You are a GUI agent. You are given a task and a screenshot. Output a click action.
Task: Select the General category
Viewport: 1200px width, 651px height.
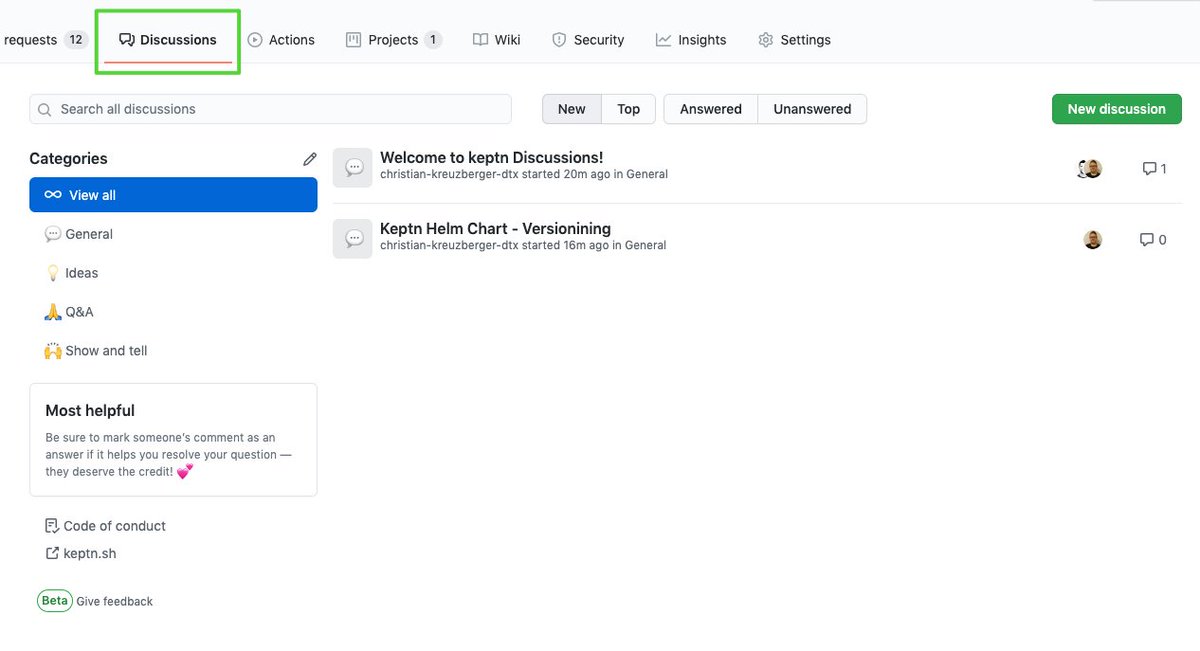pyautogui.click(x=173, y=234)
